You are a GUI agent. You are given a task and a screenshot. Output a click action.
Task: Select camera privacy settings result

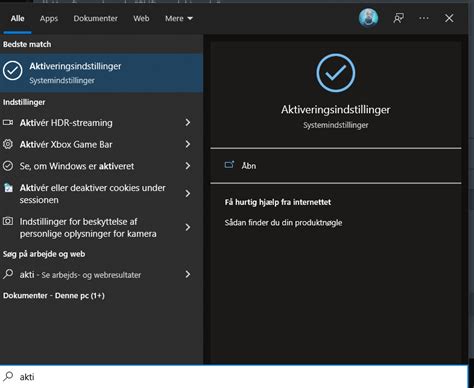[x=101, y=227]
